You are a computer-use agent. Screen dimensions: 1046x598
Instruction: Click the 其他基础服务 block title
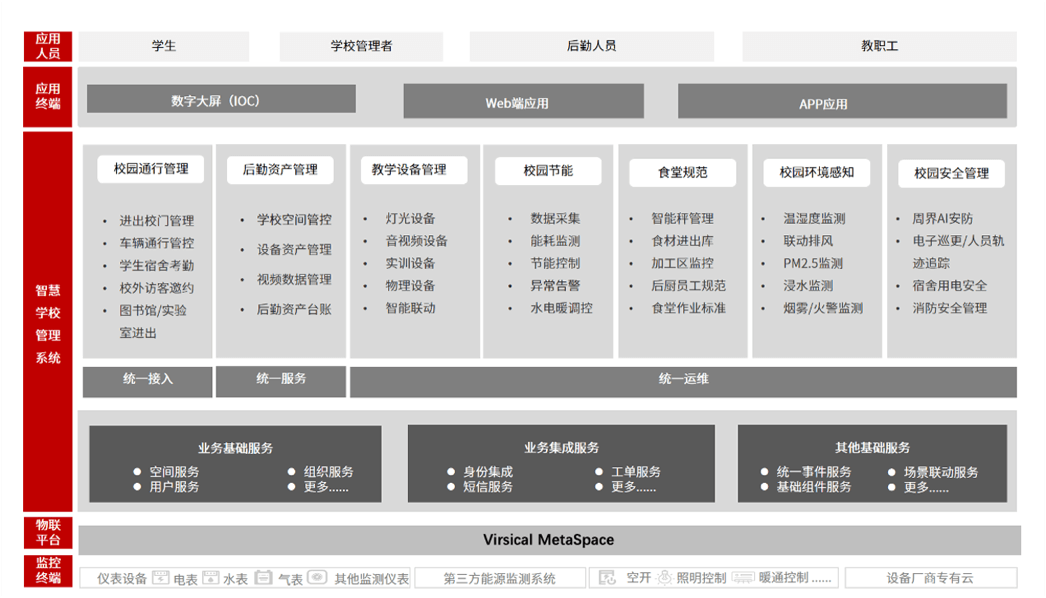point(873,448)
